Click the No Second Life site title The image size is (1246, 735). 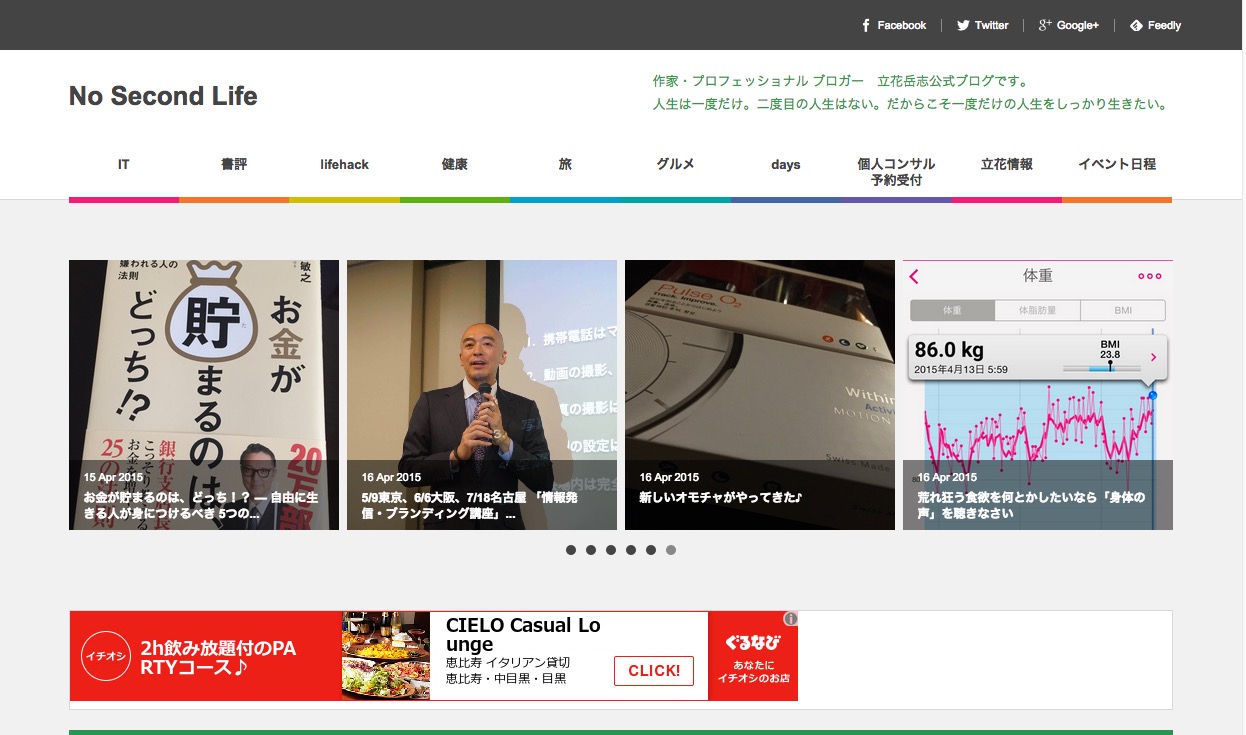163,96
